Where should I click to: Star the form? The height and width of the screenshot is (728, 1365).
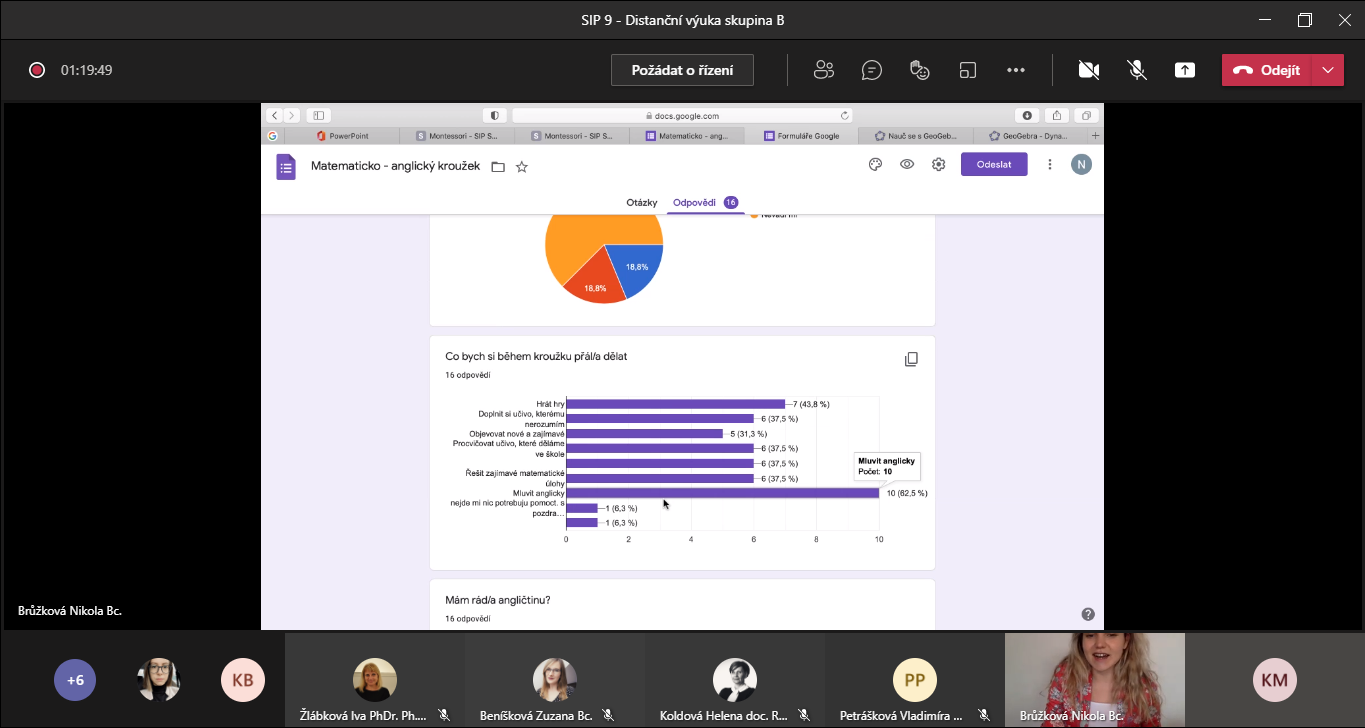(x=521, y=166)
